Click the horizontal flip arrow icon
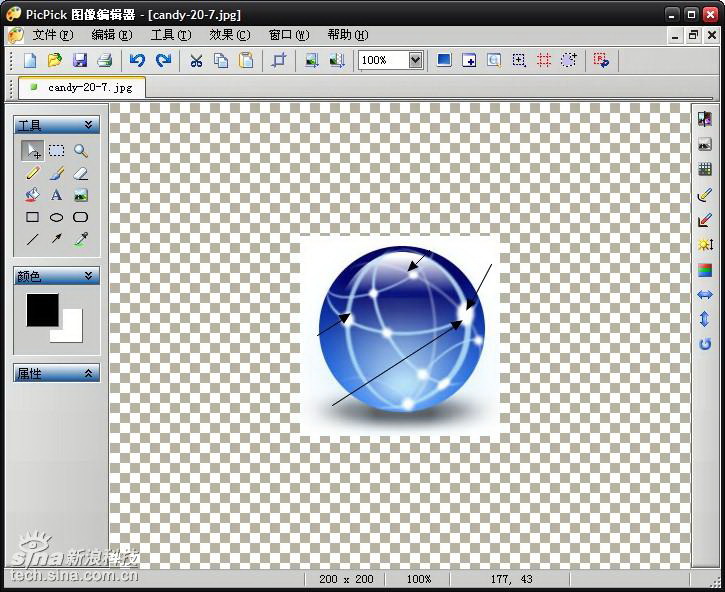725x592 pixels. (x=705, y=295)
